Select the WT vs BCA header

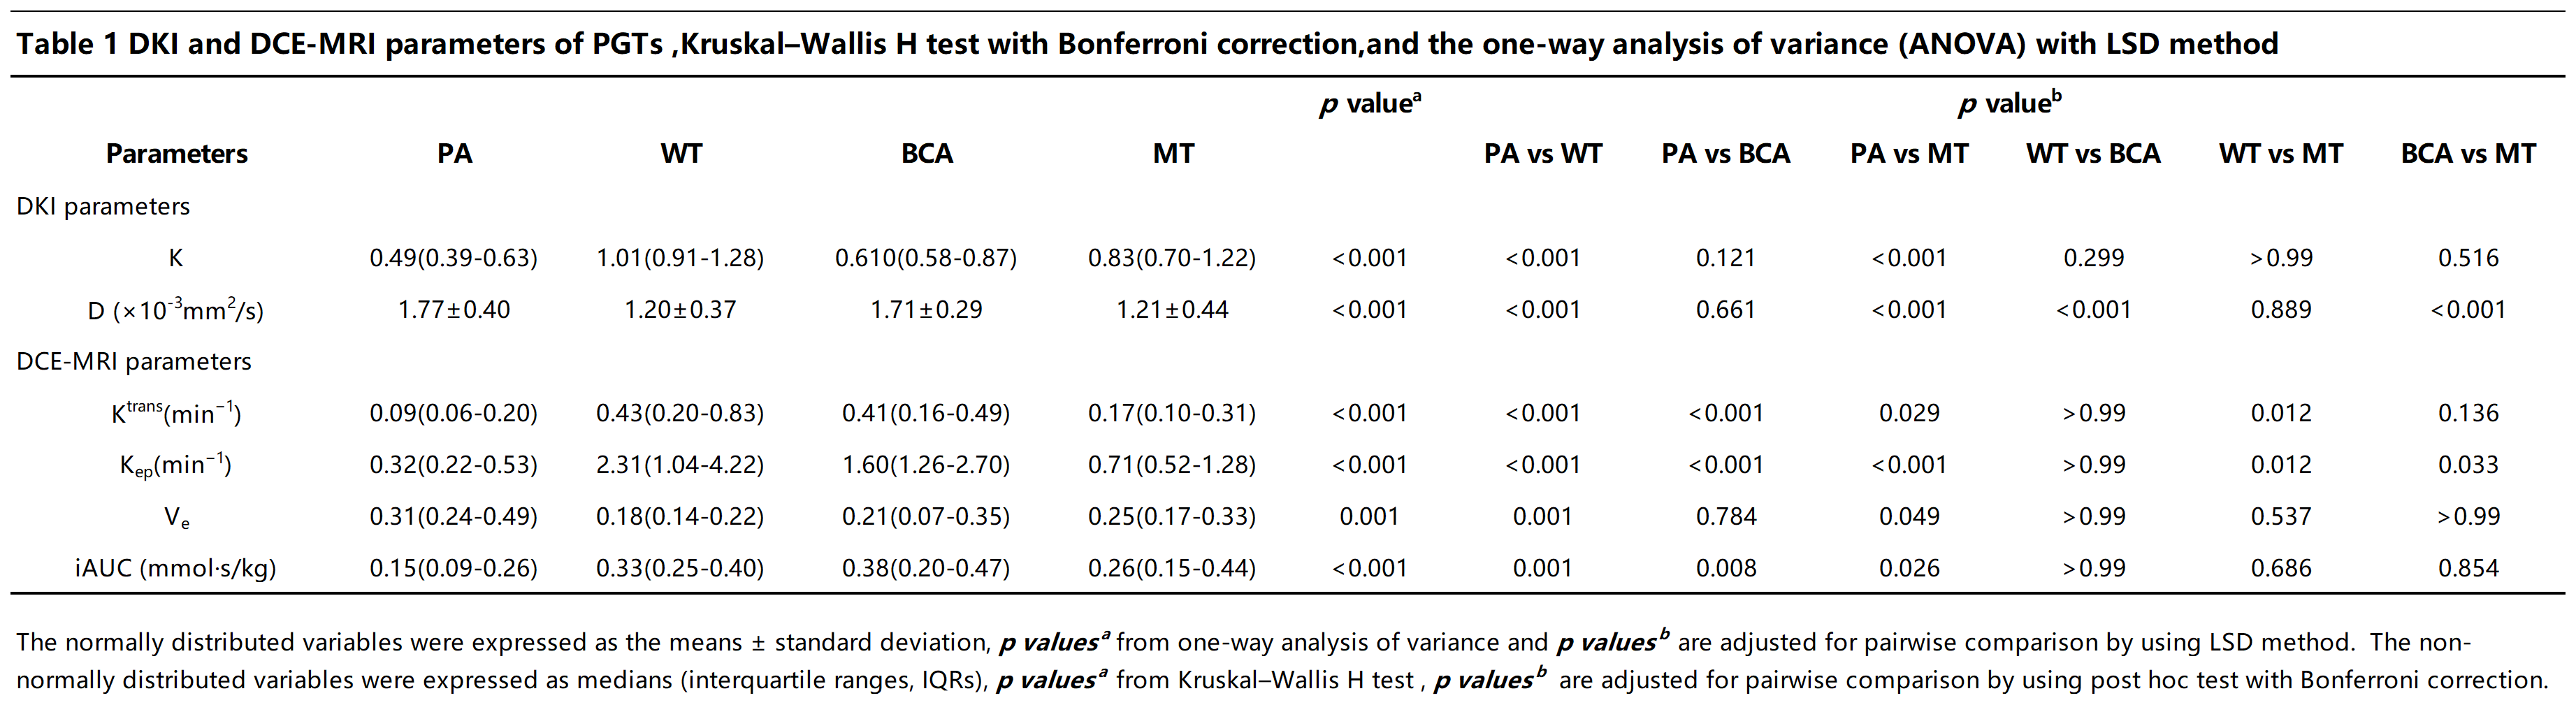2093,154
